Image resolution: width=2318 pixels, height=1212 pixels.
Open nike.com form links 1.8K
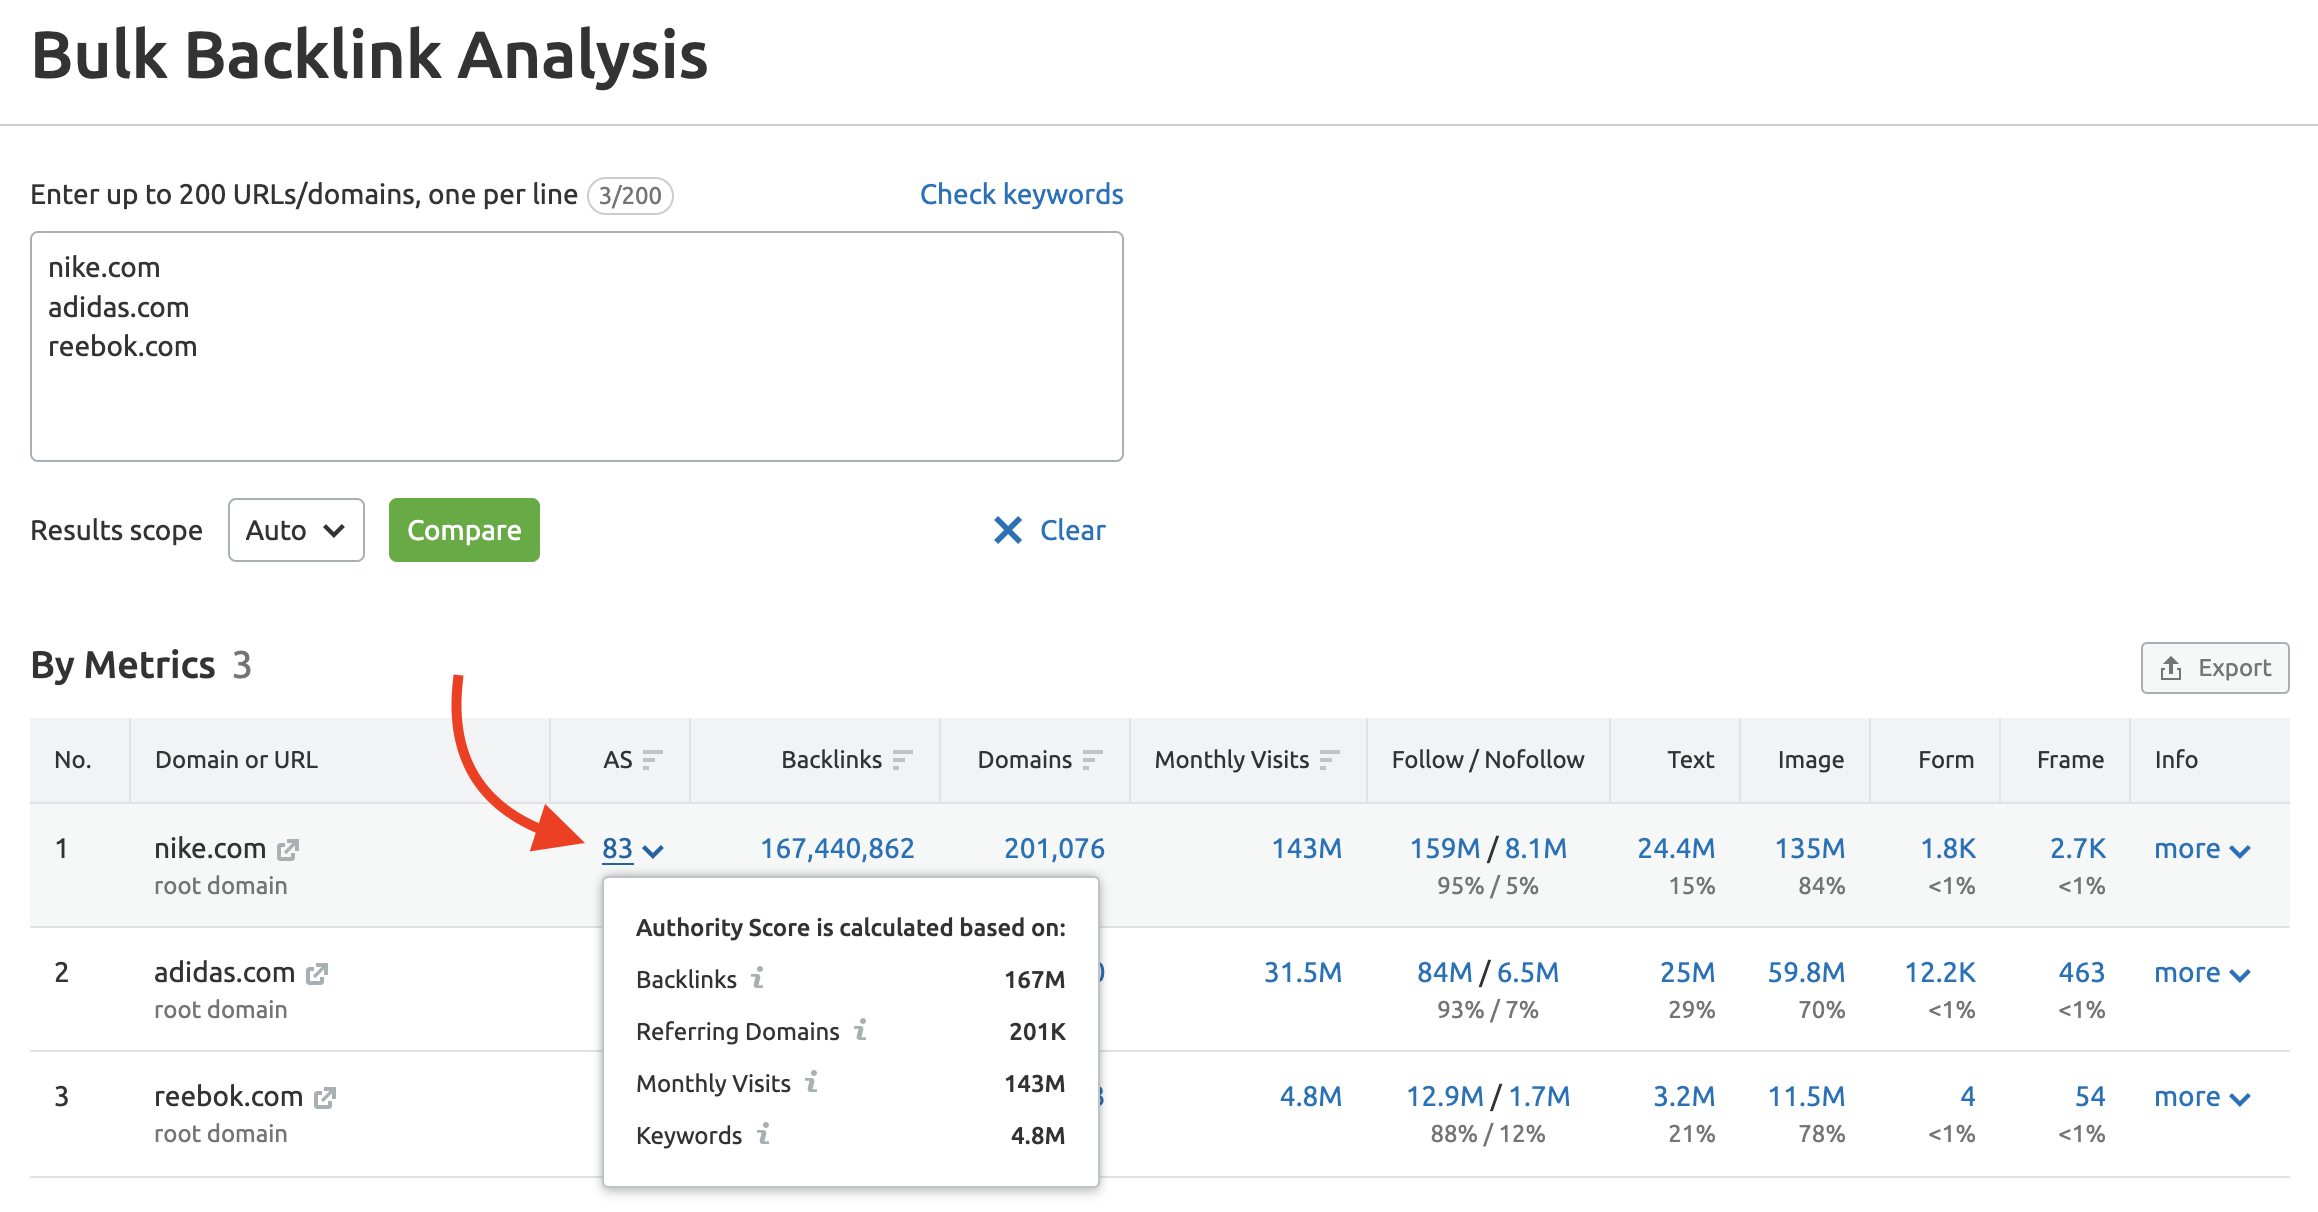point(1948,849)
